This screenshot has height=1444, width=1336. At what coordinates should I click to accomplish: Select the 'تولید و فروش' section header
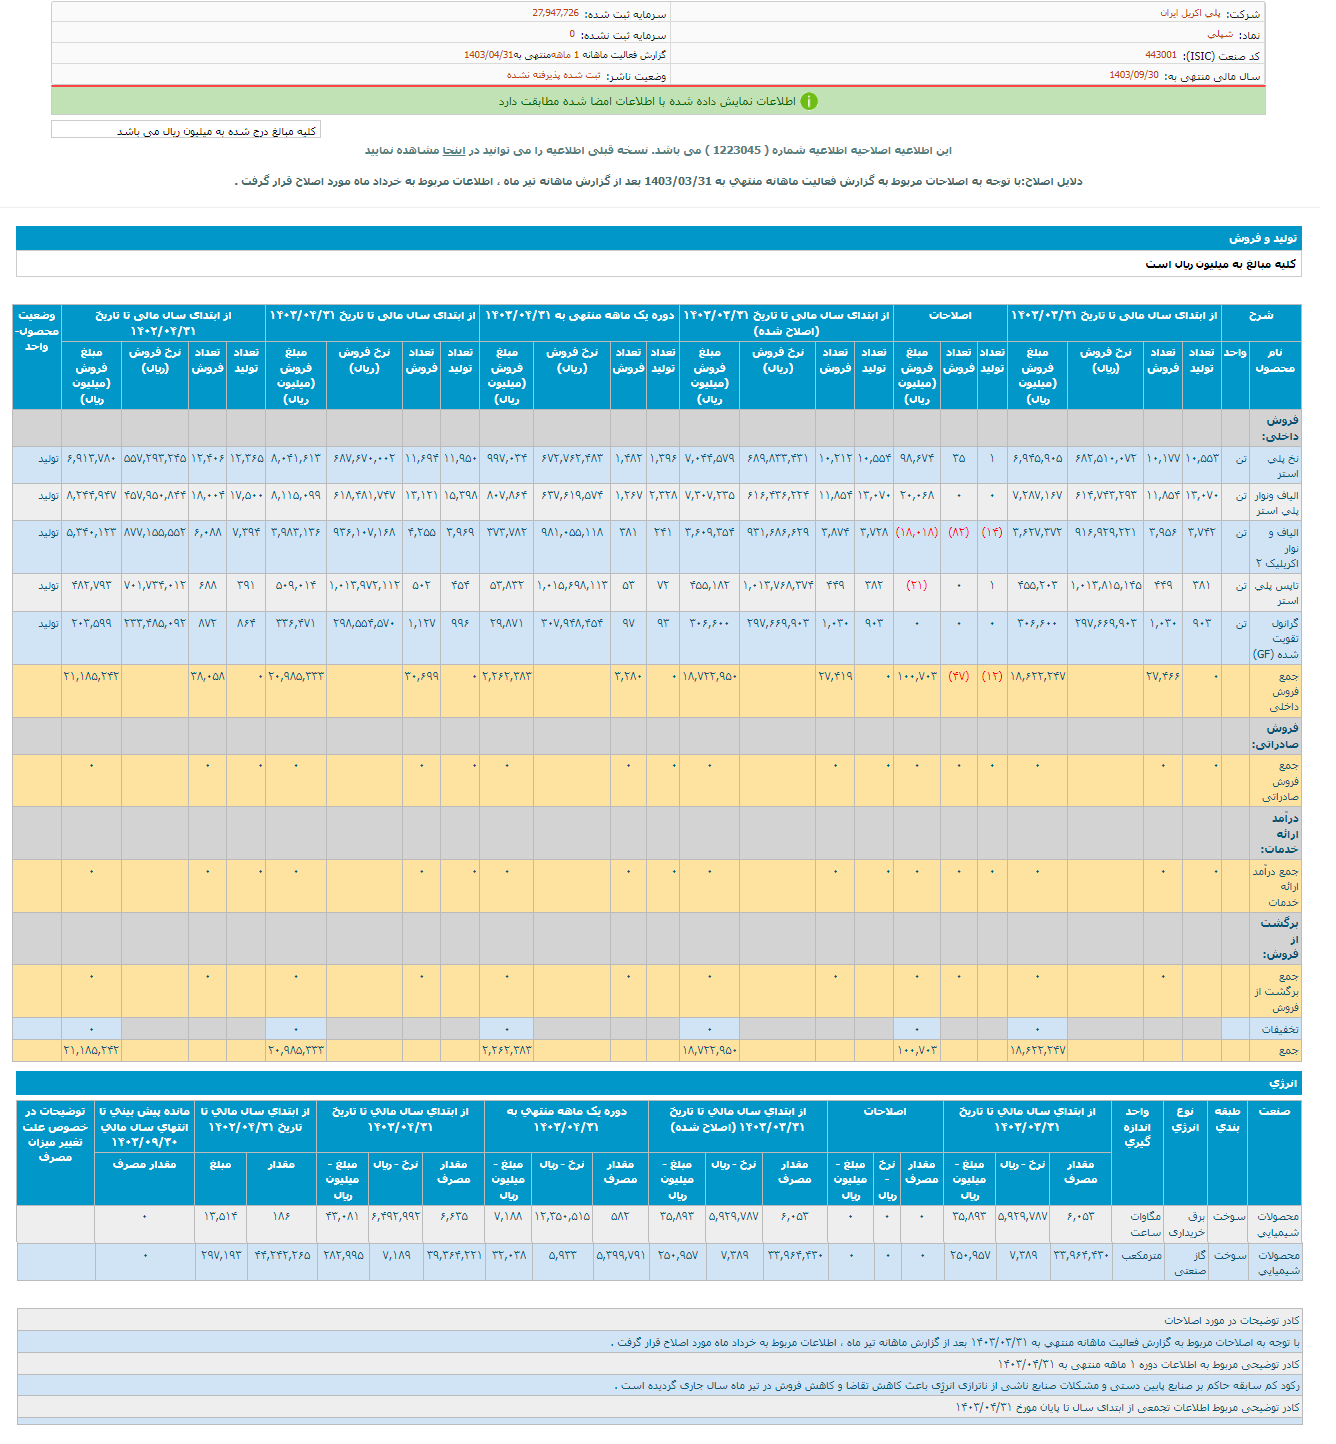1262,238
